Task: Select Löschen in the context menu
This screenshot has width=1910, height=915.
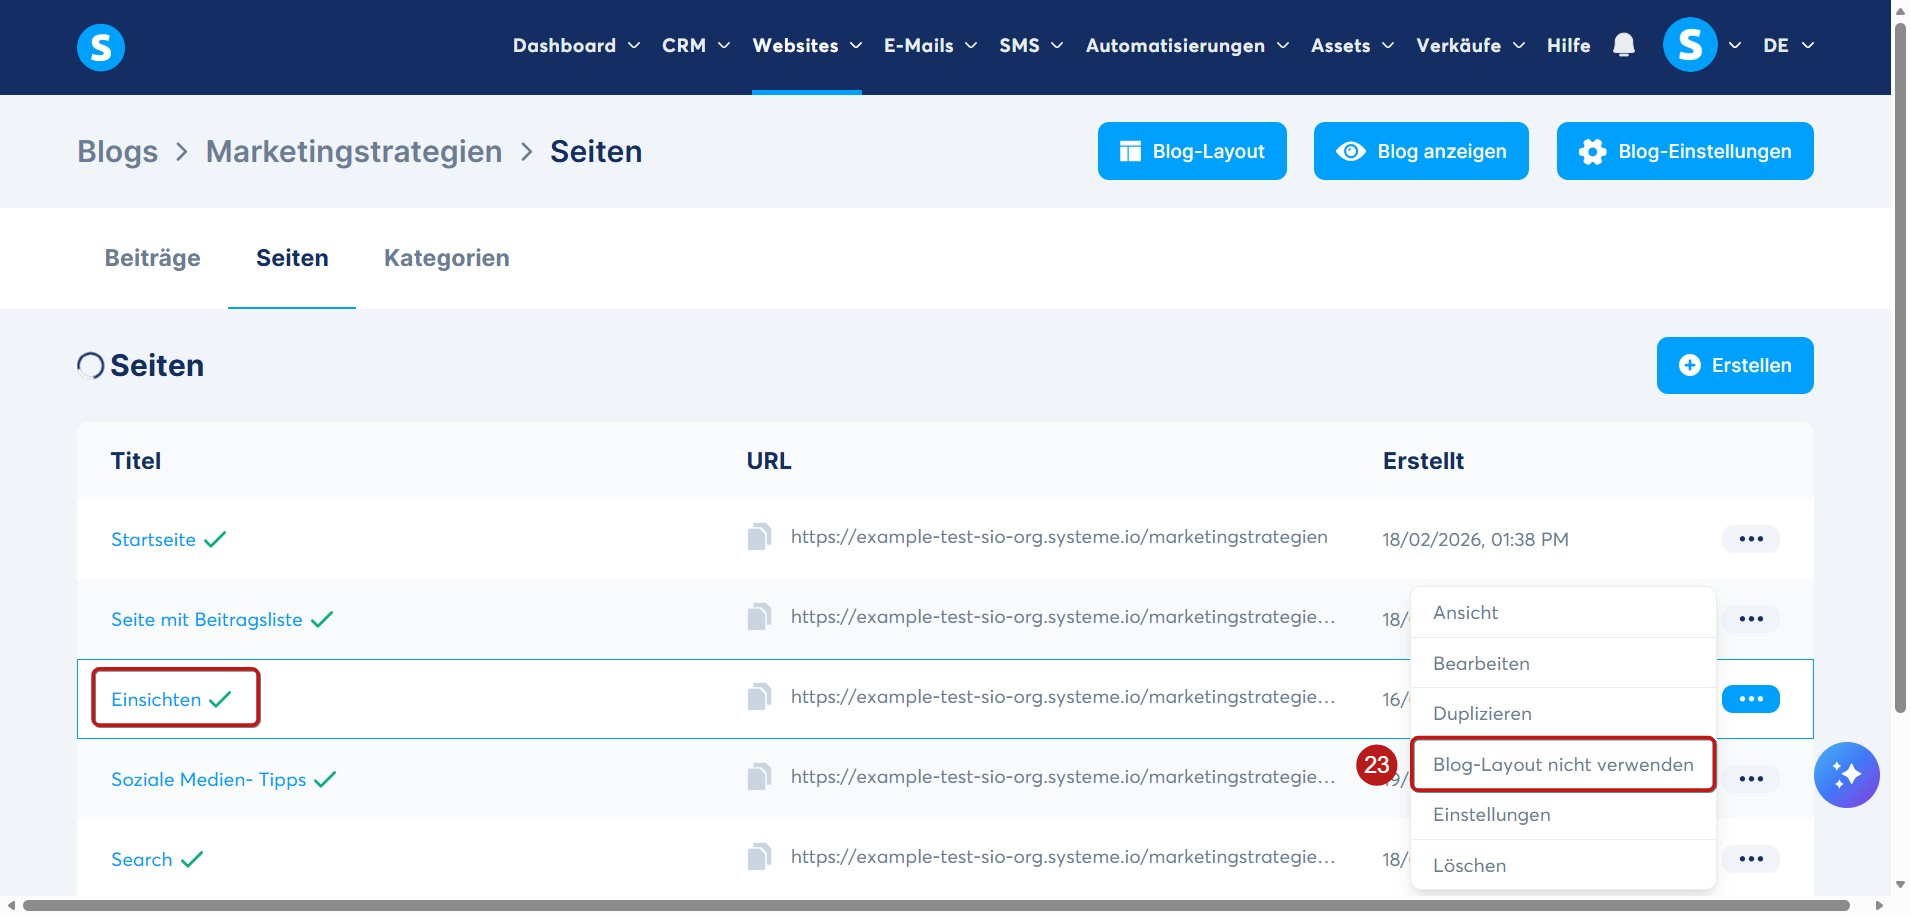Action: point(1563,866)
